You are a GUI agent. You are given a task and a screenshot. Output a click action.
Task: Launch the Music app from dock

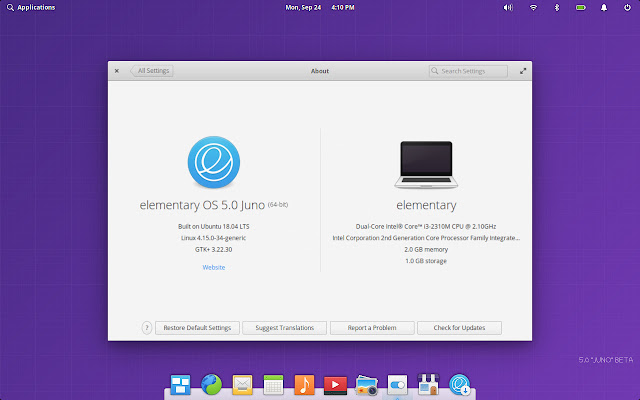304,384
